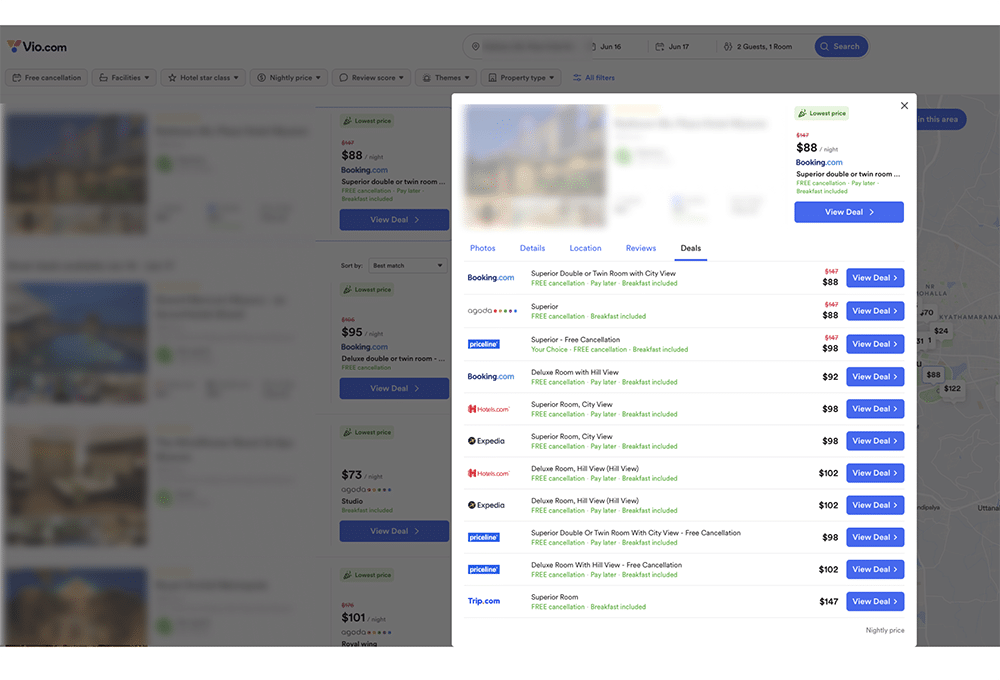Click the Trip.com logo in the deals list
The image size is (1000, 680).
(x=483, y=602)
